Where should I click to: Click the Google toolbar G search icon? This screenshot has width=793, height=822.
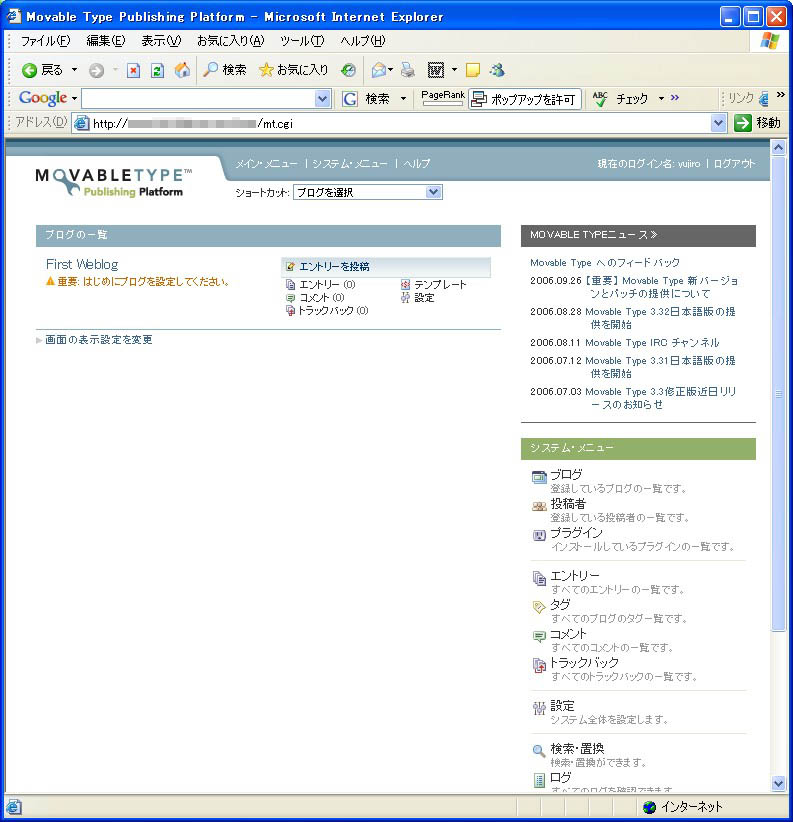pos(350,99)
